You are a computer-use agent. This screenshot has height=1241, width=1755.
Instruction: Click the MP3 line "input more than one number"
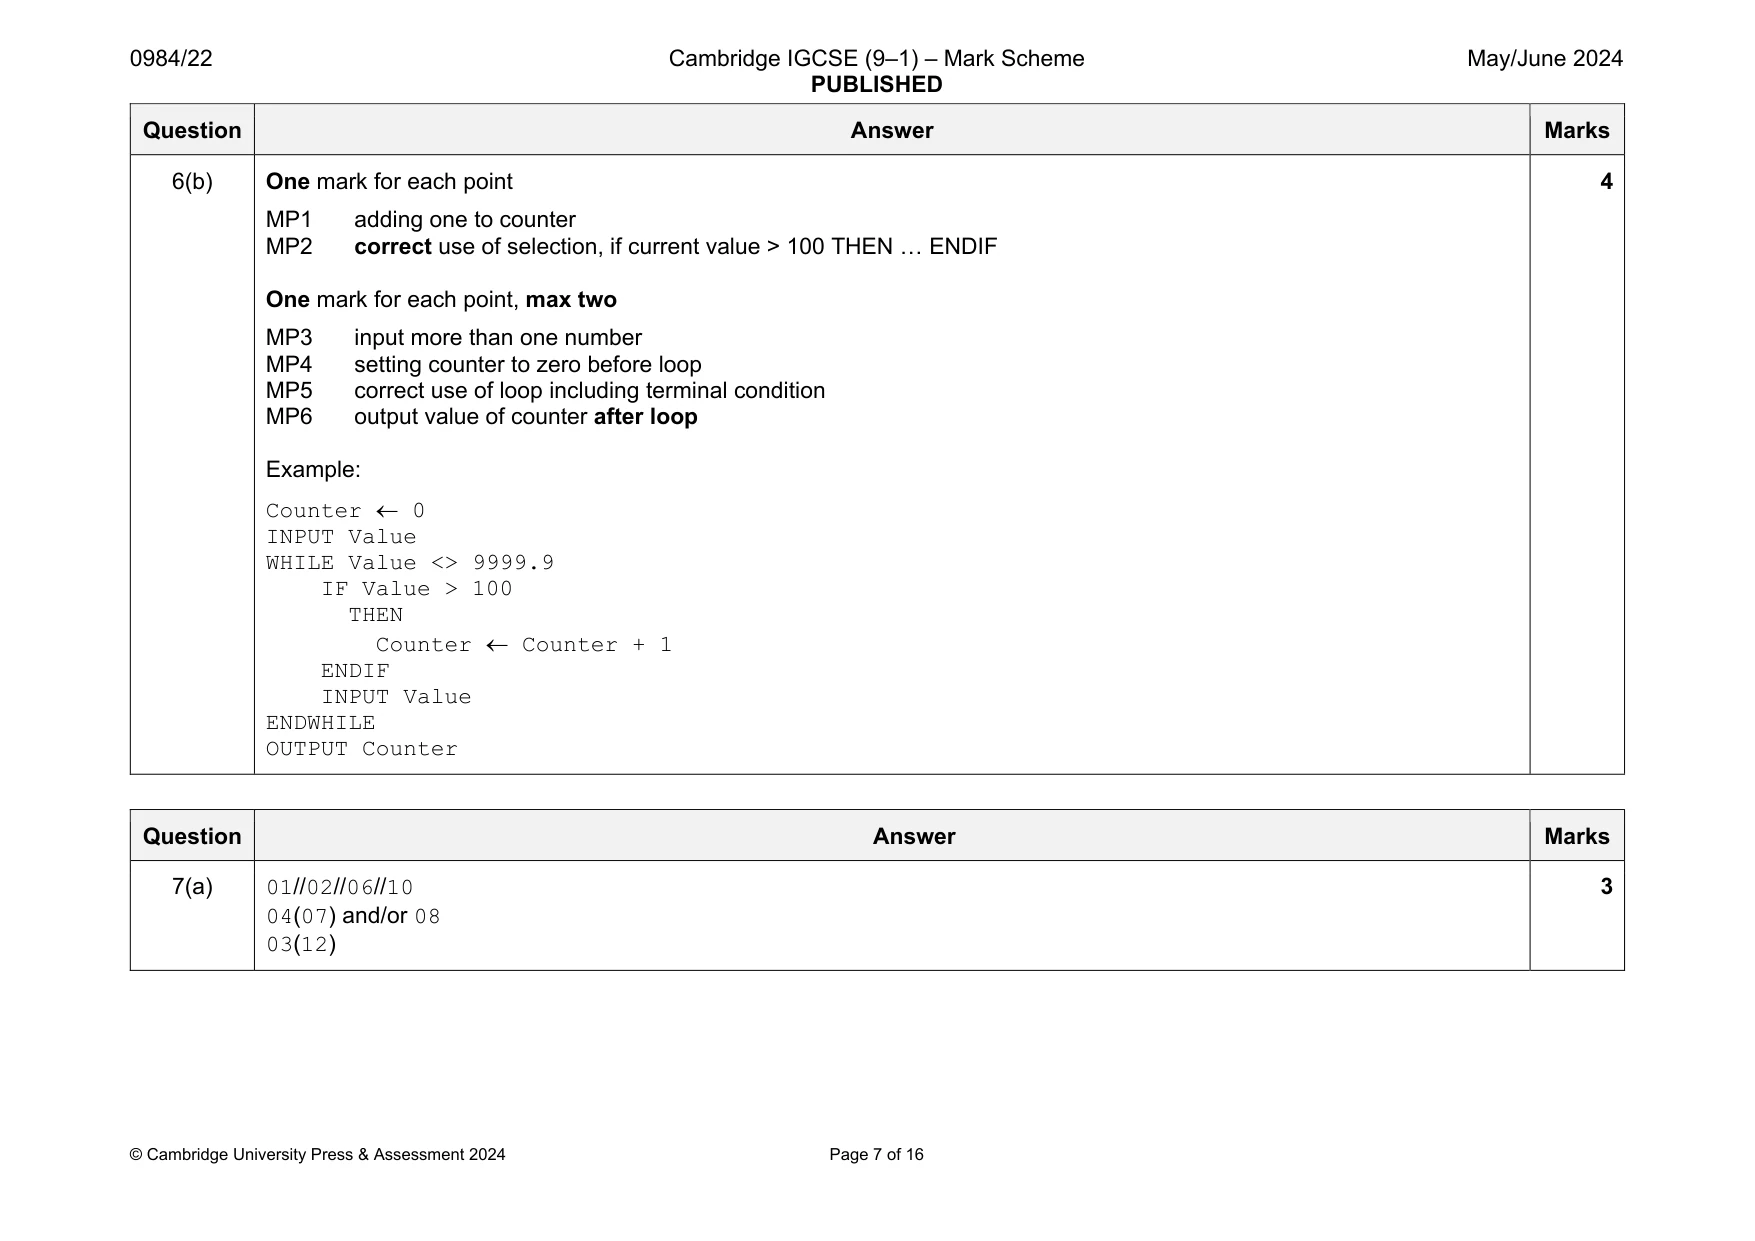(x=454, y=338)
